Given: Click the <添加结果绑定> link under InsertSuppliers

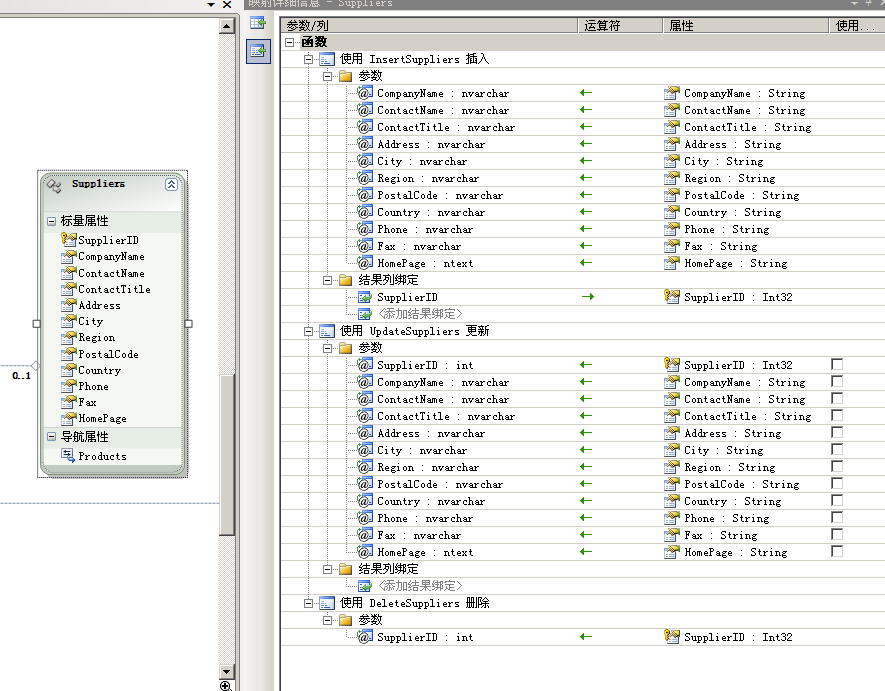Looking at the screenshot, I should pyautogui.click(x=420, y=314).
